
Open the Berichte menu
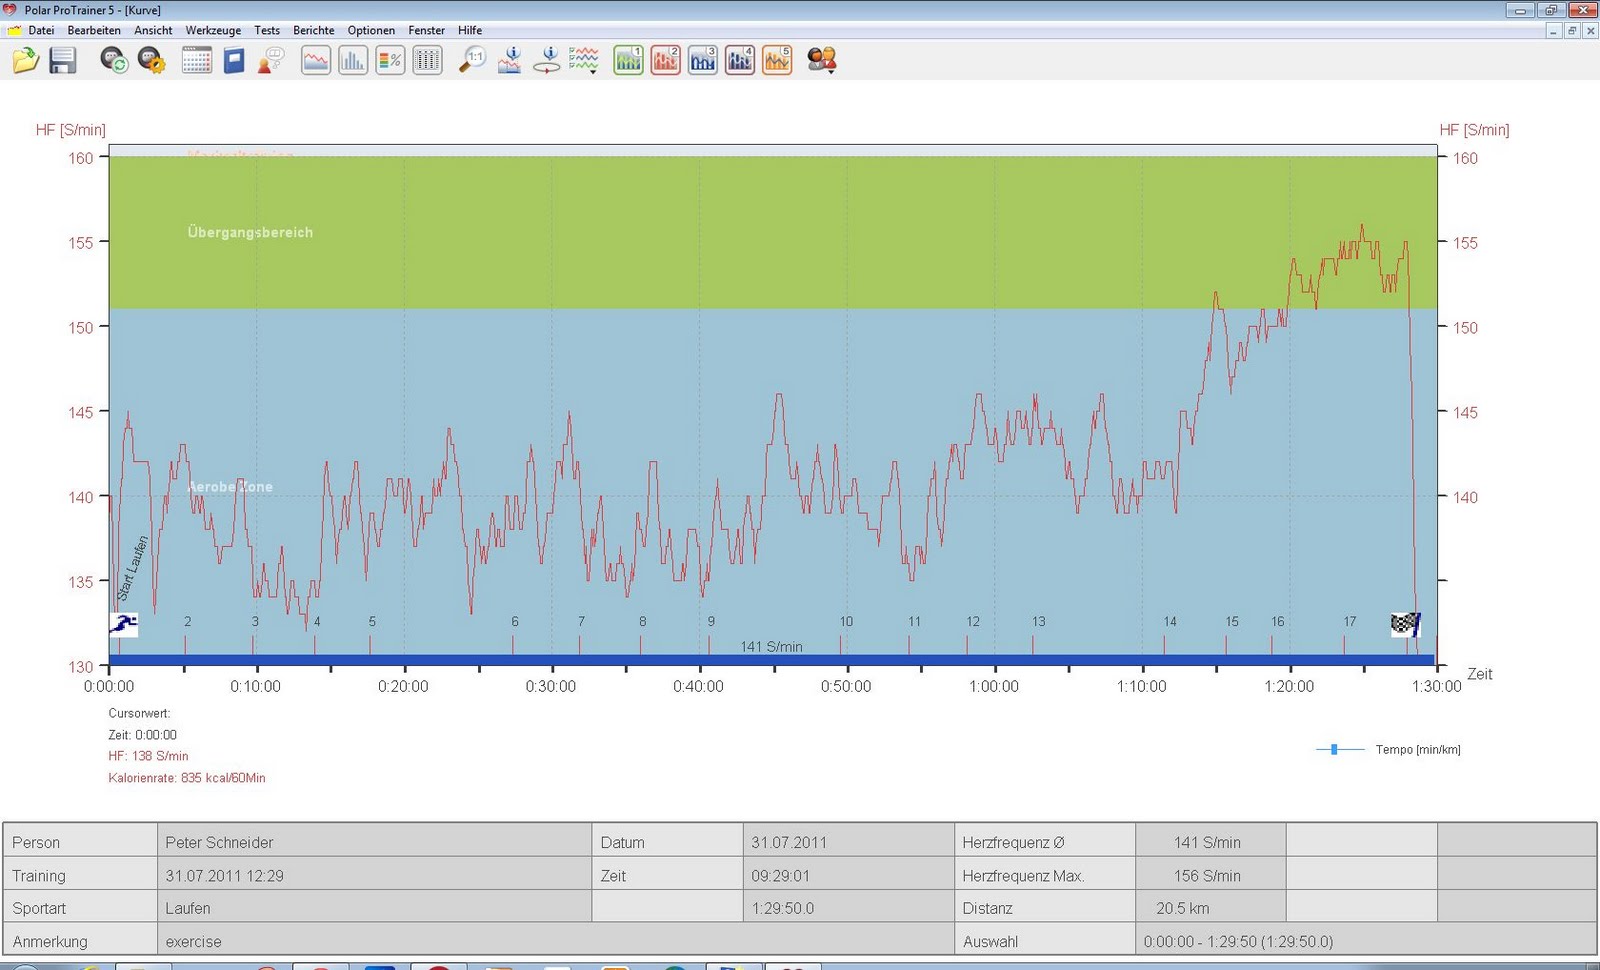(314, 30)
